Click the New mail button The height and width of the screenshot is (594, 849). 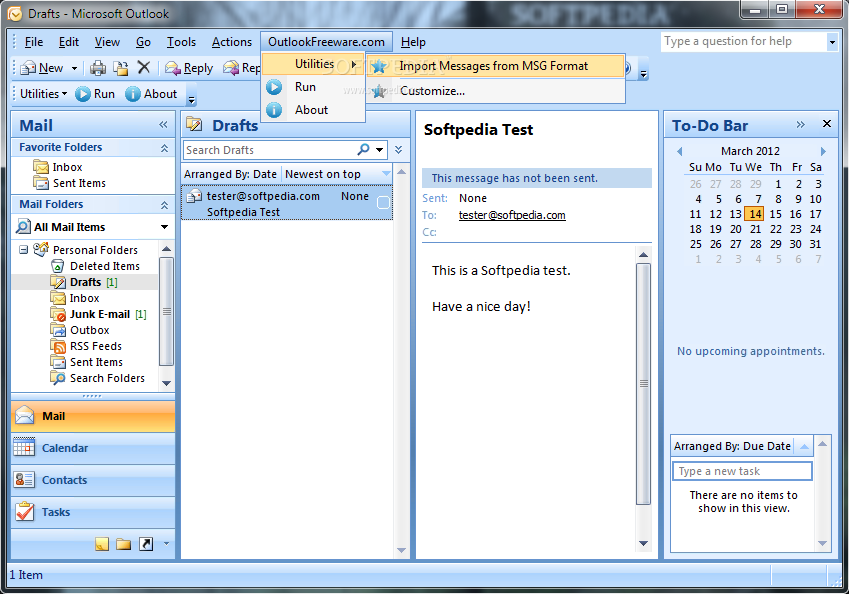tap(42, 68)
